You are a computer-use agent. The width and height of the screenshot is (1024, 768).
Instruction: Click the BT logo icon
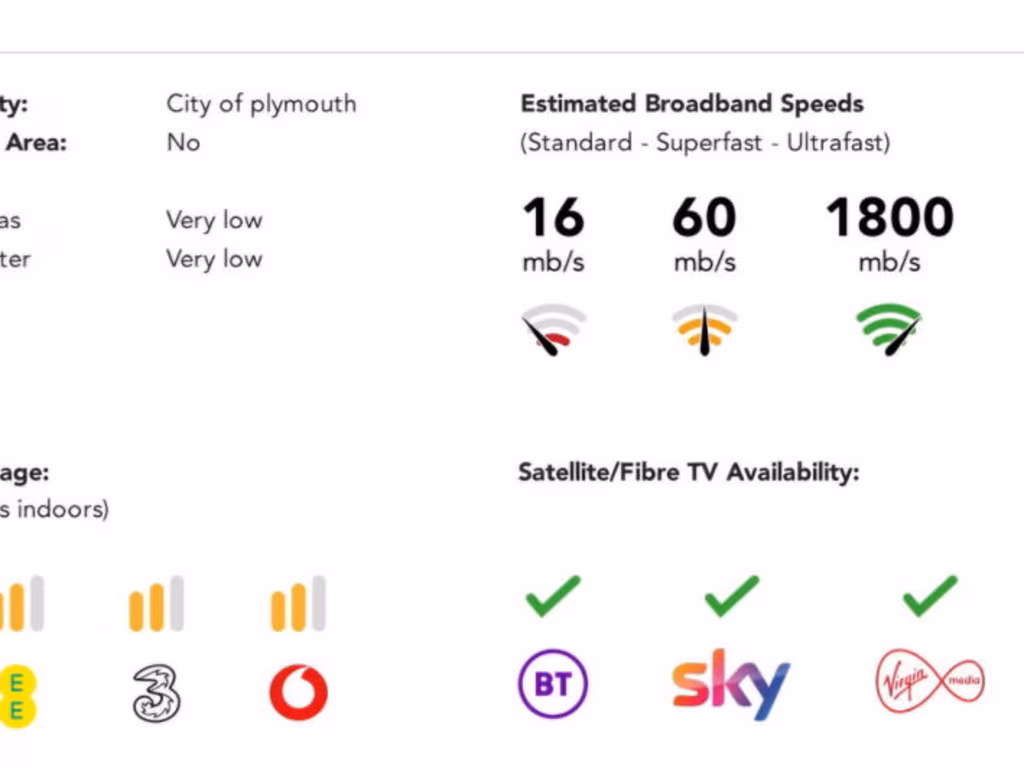tap(552, 685)
